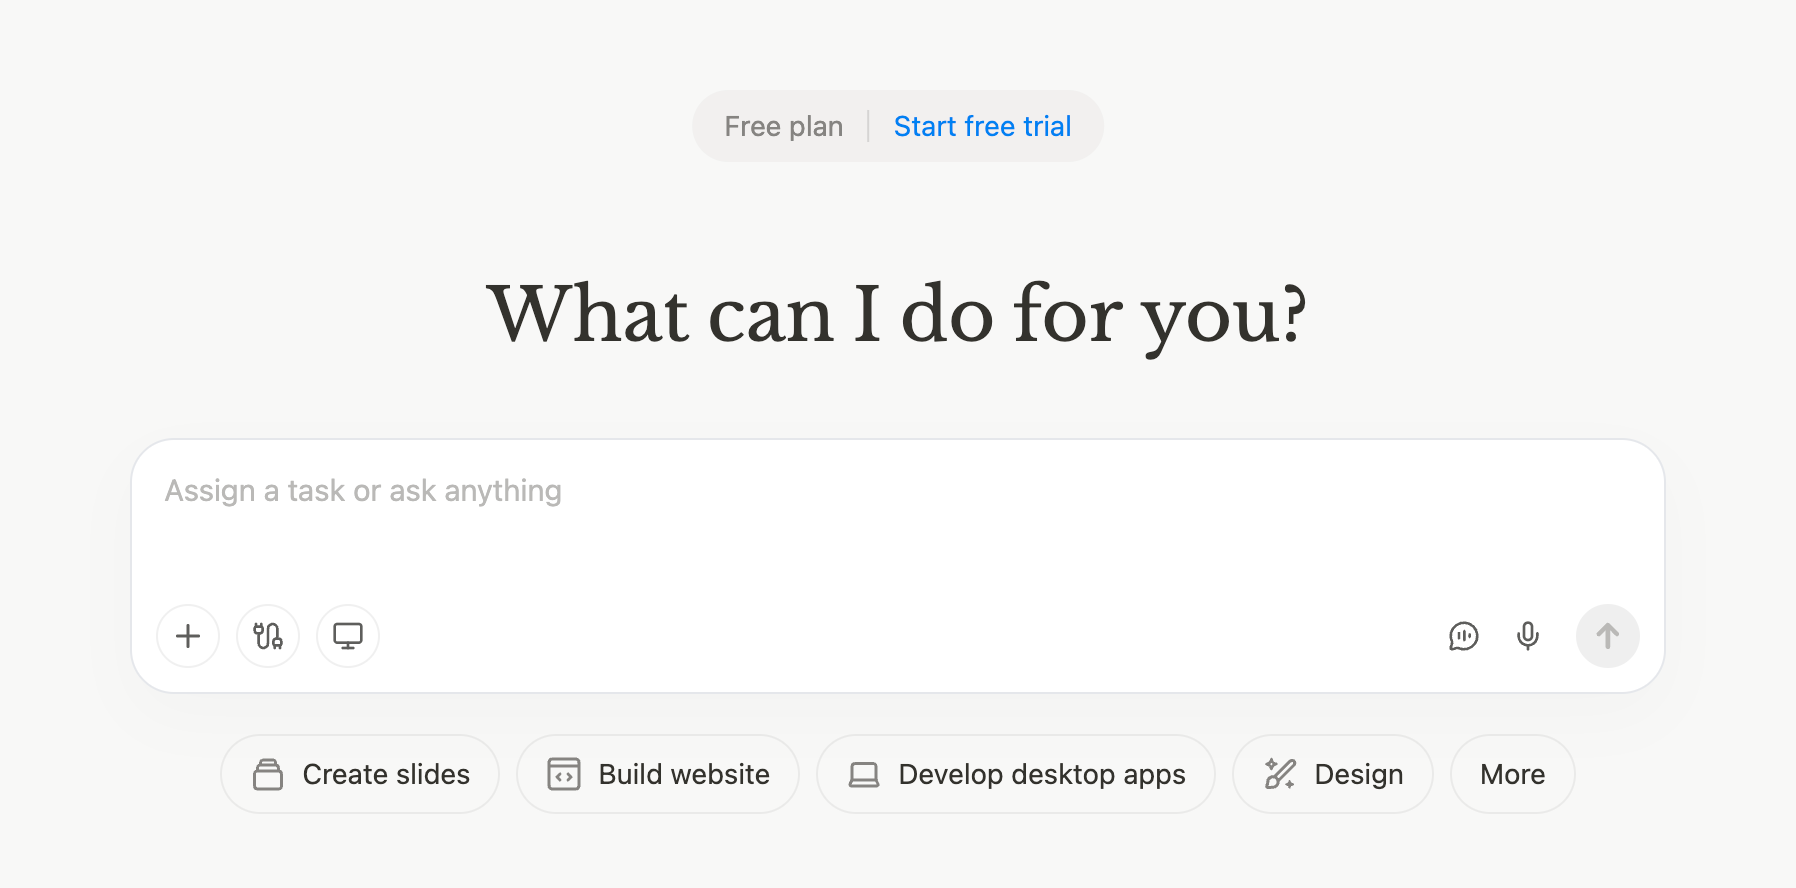Click the laptop icon in Develop desktop apps
The height and width of the screenshot is (888, 1796).
click(864, 774)
